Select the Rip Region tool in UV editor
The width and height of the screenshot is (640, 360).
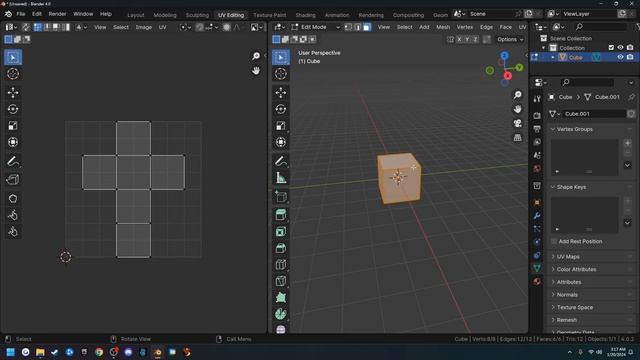pyautogui.click(x=13, y=180)
